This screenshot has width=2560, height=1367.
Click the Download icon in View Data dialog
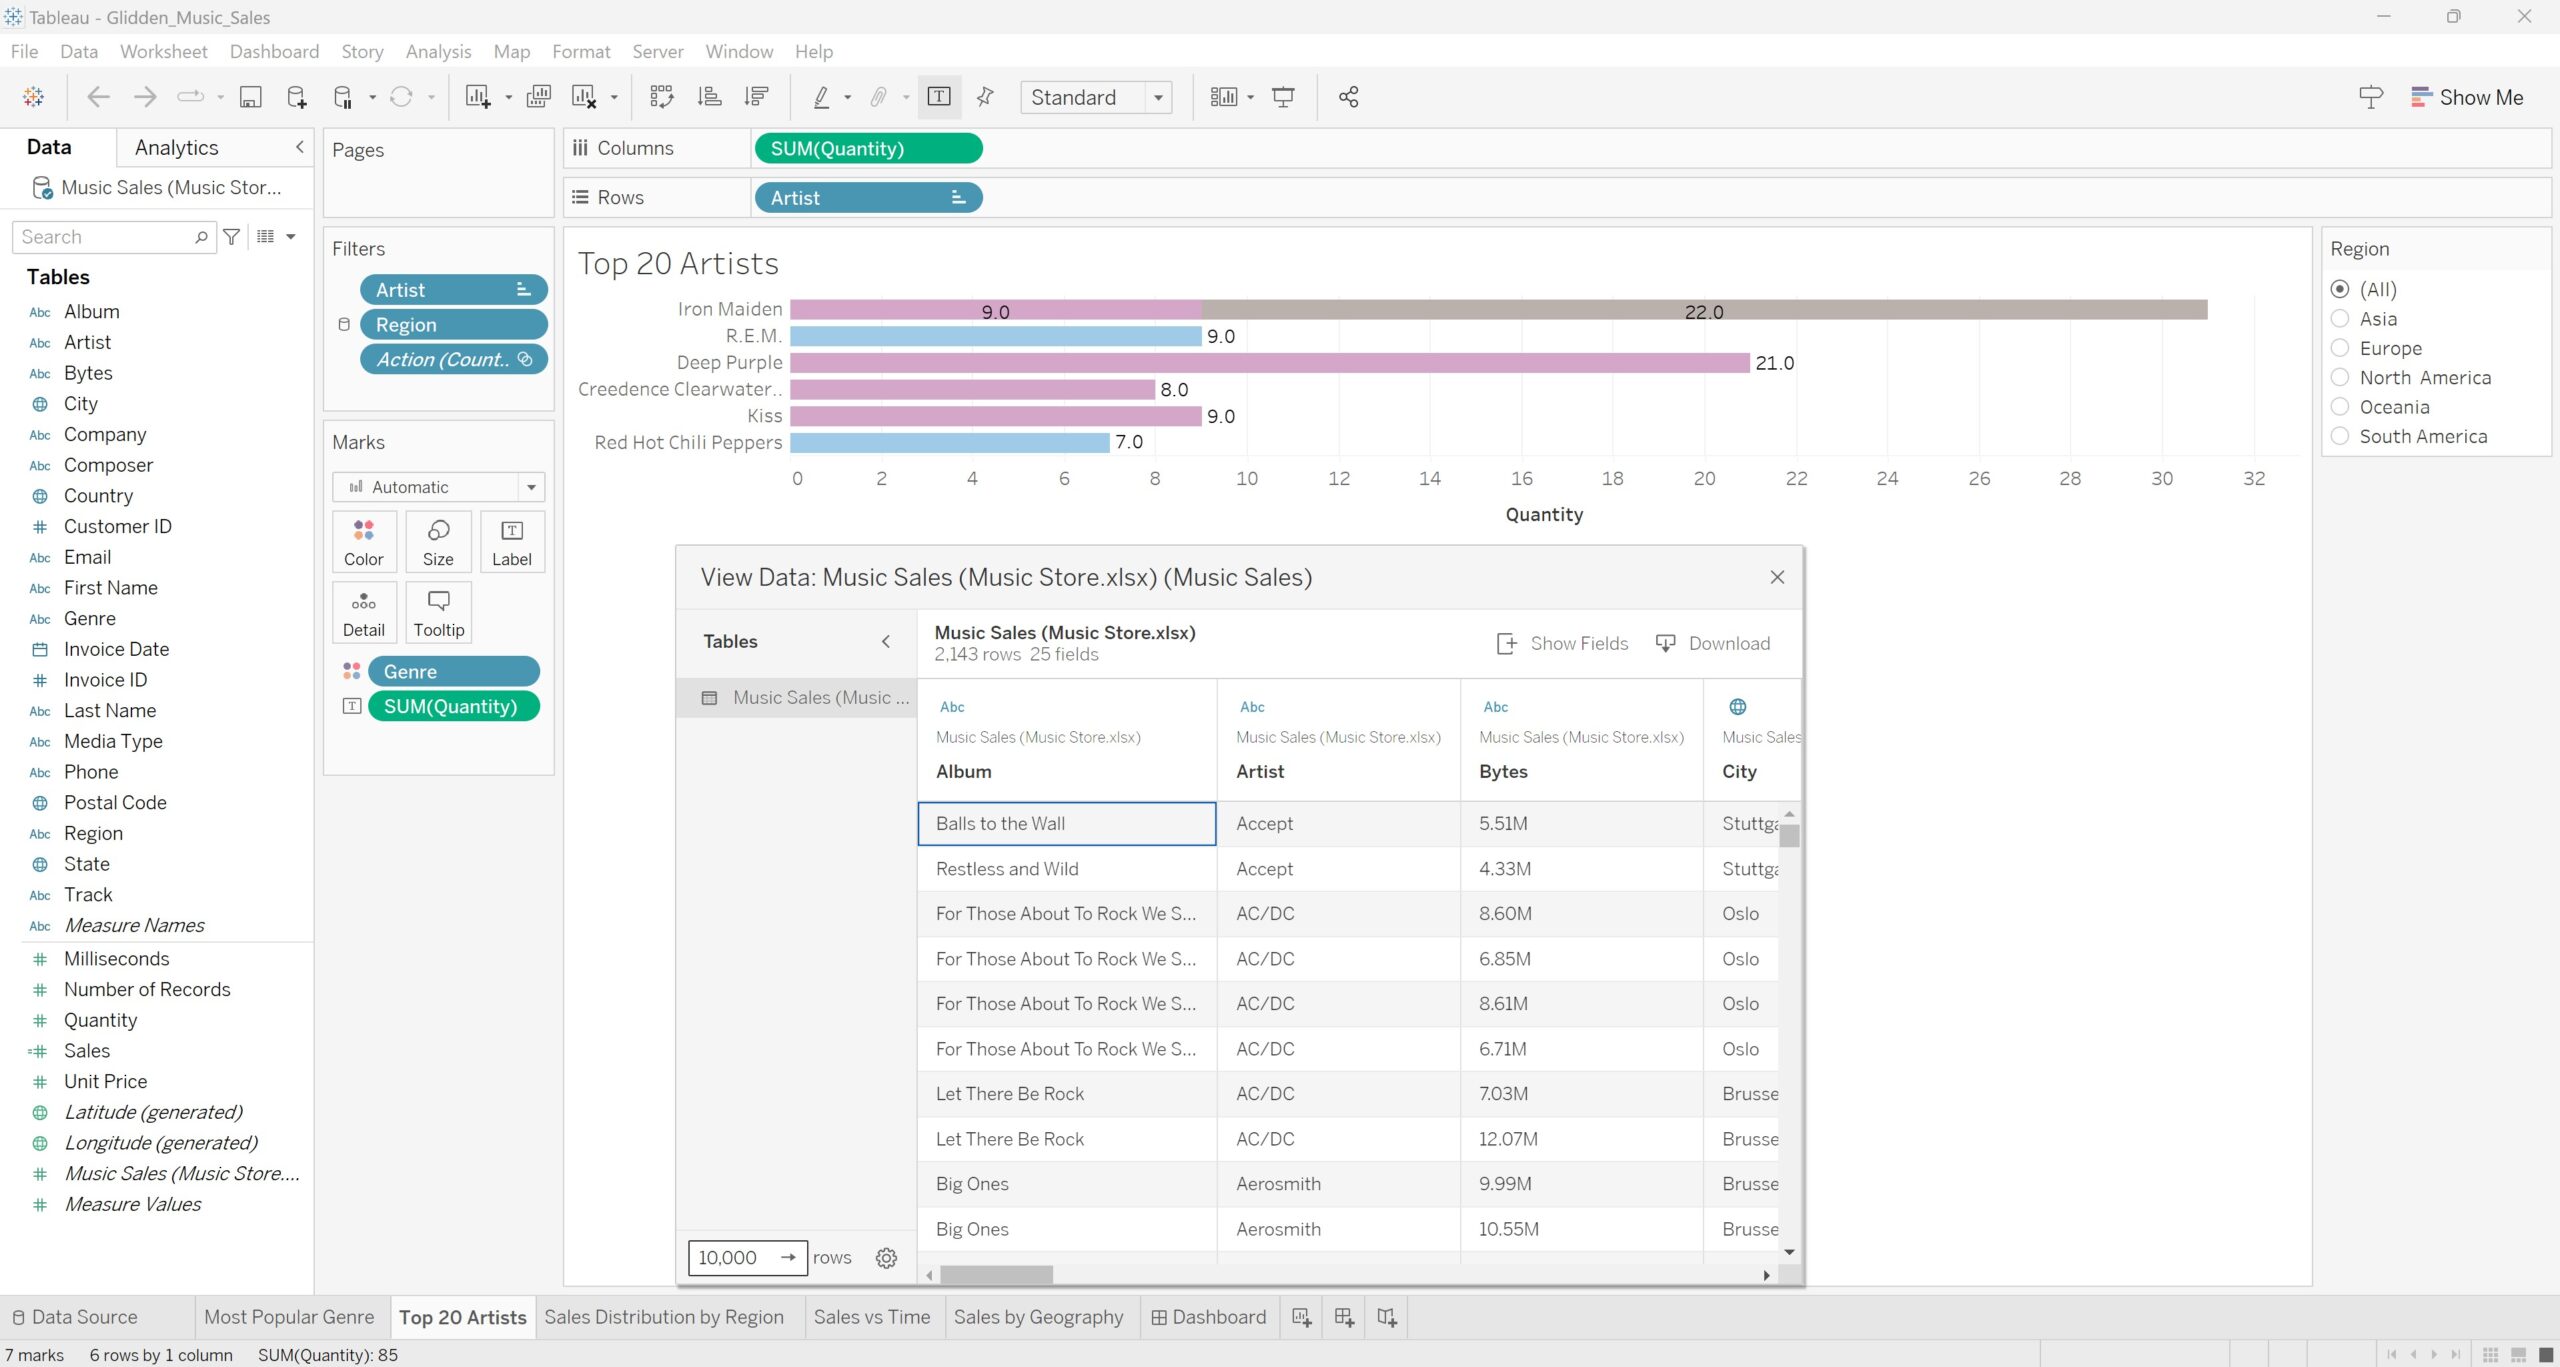click(x=1663, y=644)
